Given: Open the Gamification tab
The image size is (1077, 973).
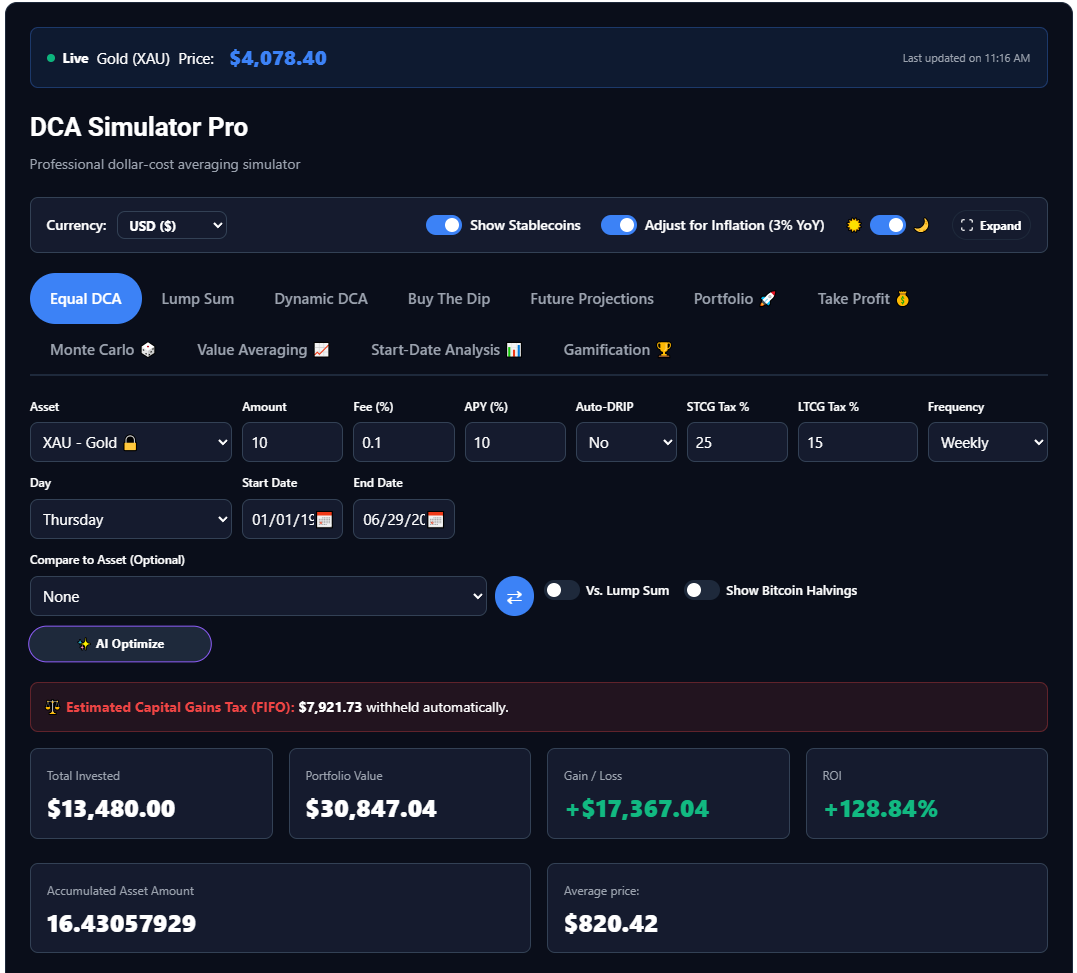Looking at the screenshot, I should (x=617, y=350).
